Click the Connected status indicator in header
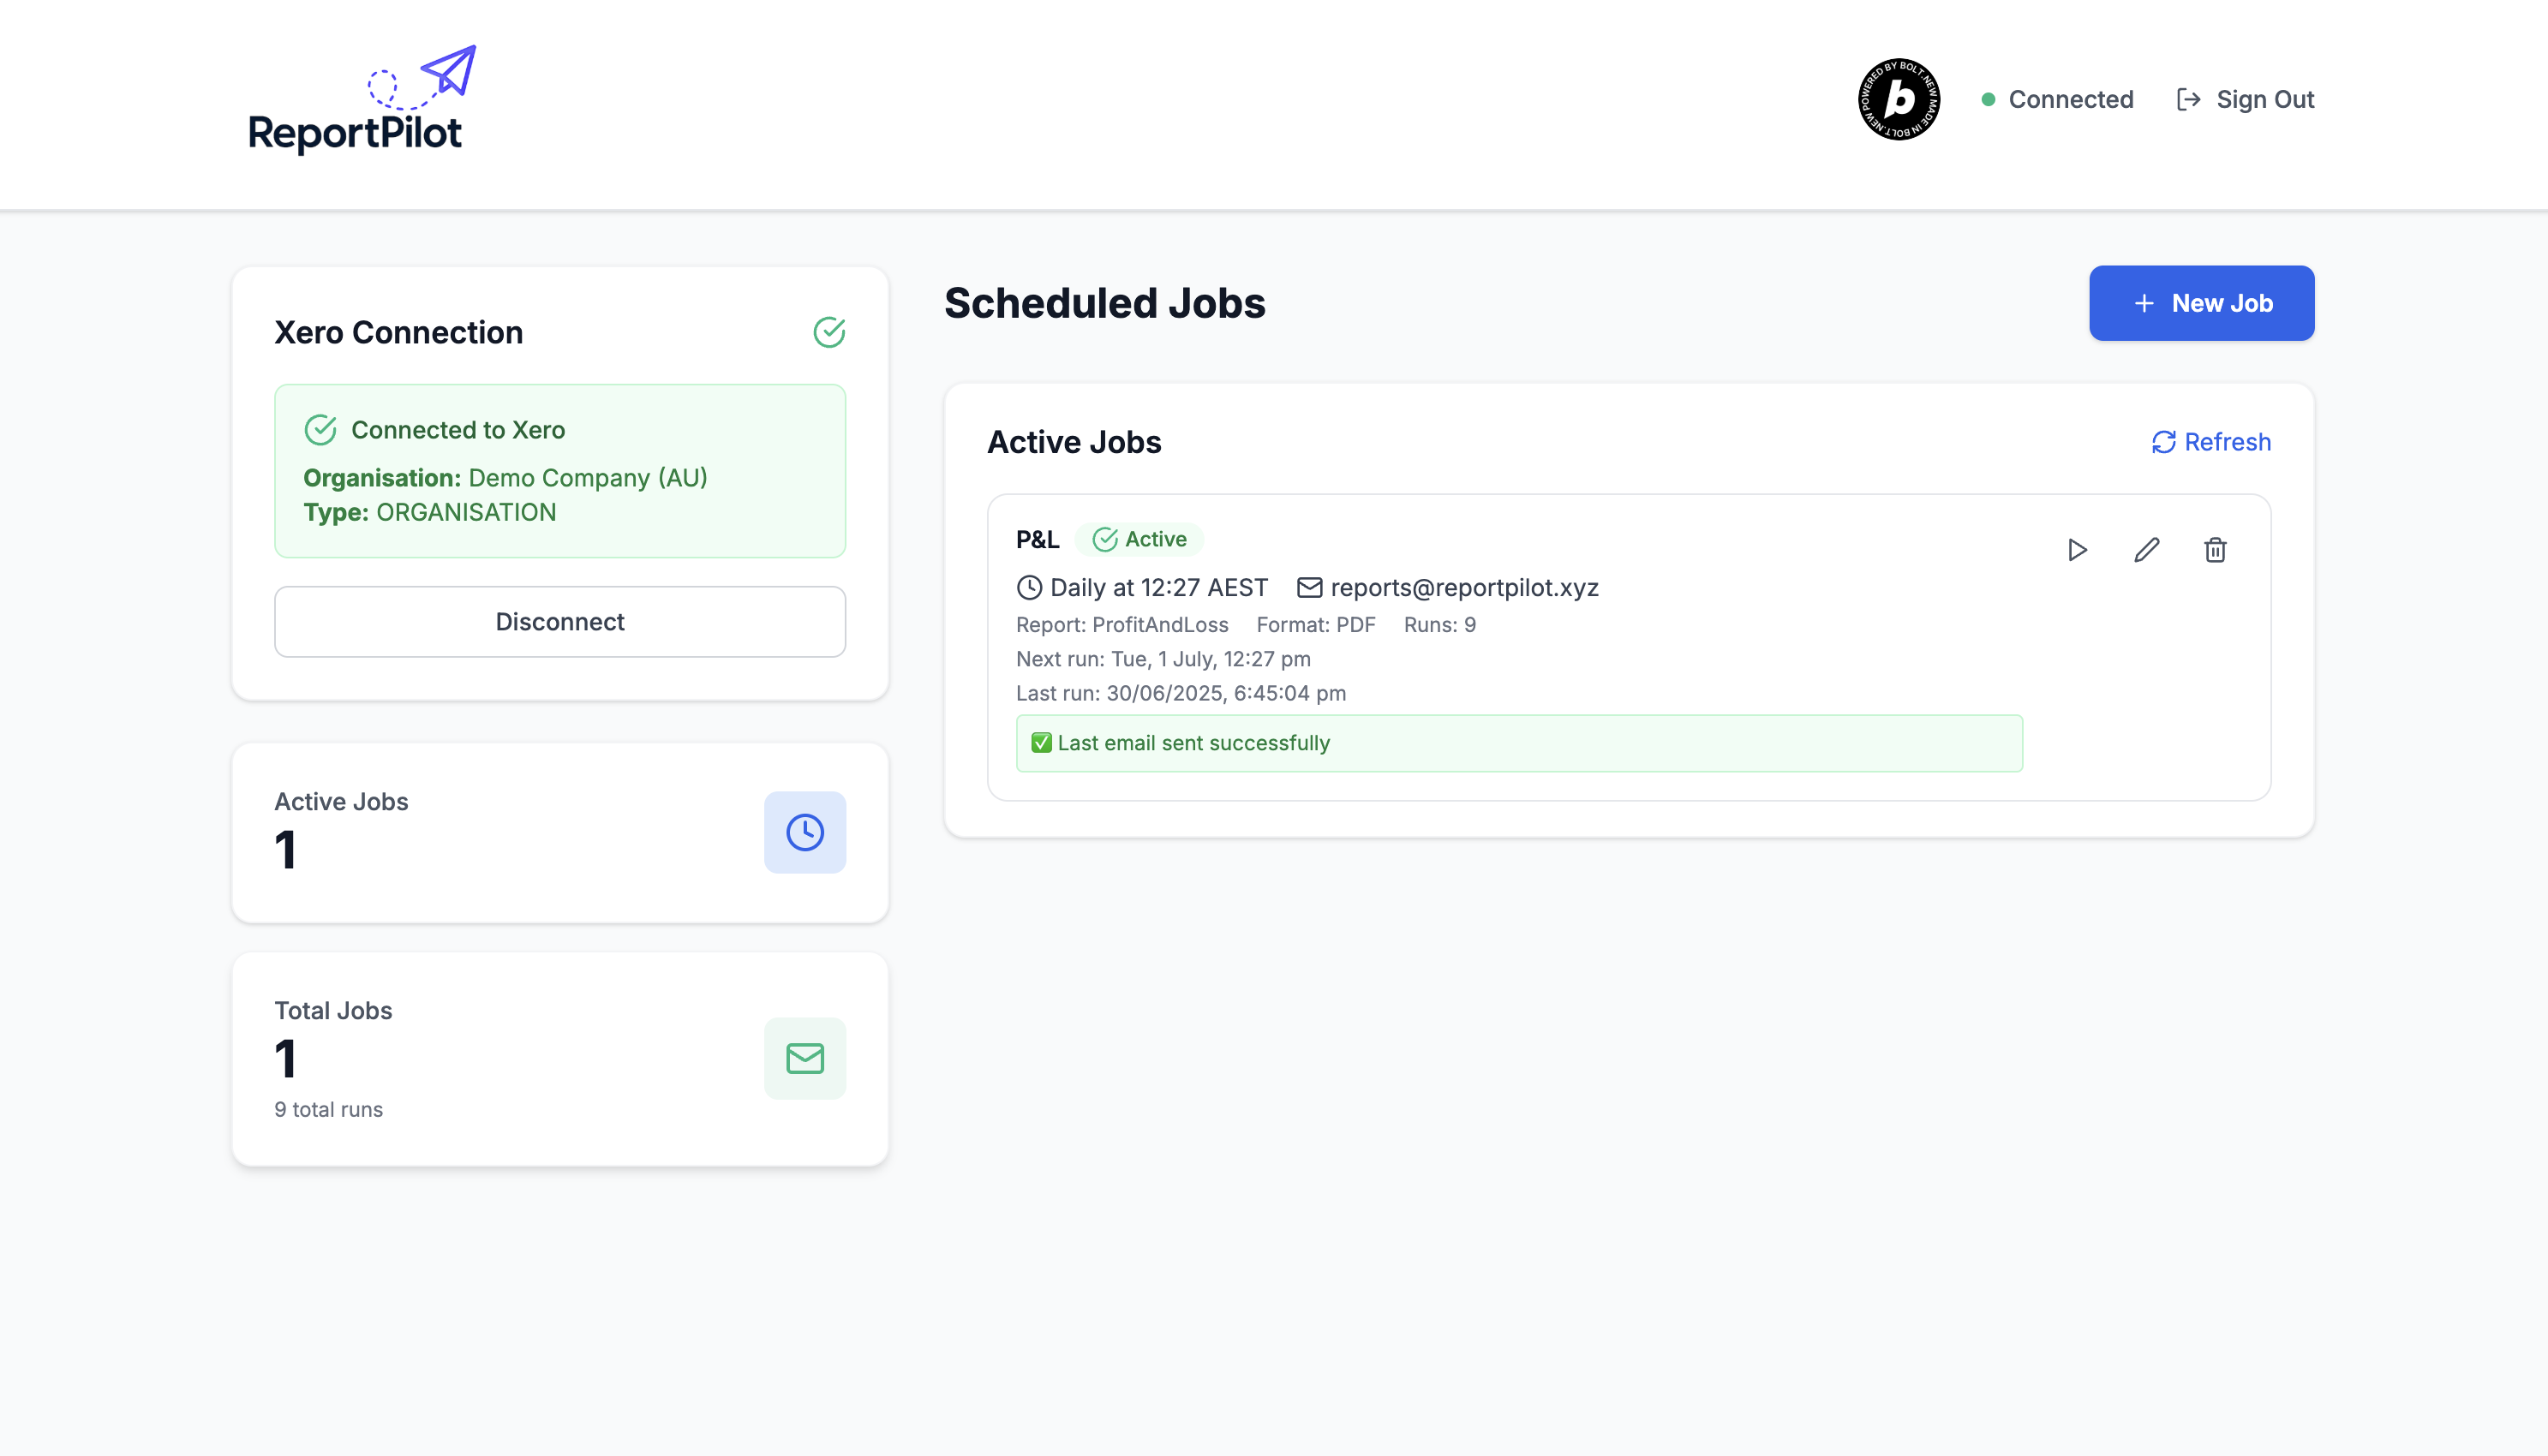The height and width of the screenshot is (1456, 2548). [2057, 99]
